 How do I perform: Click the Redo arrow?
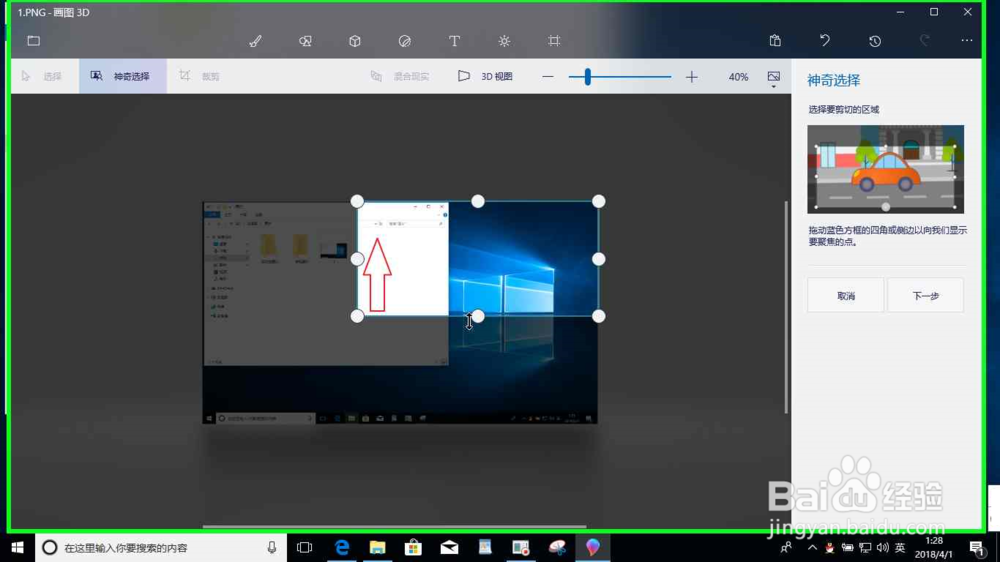click(925, 41)
